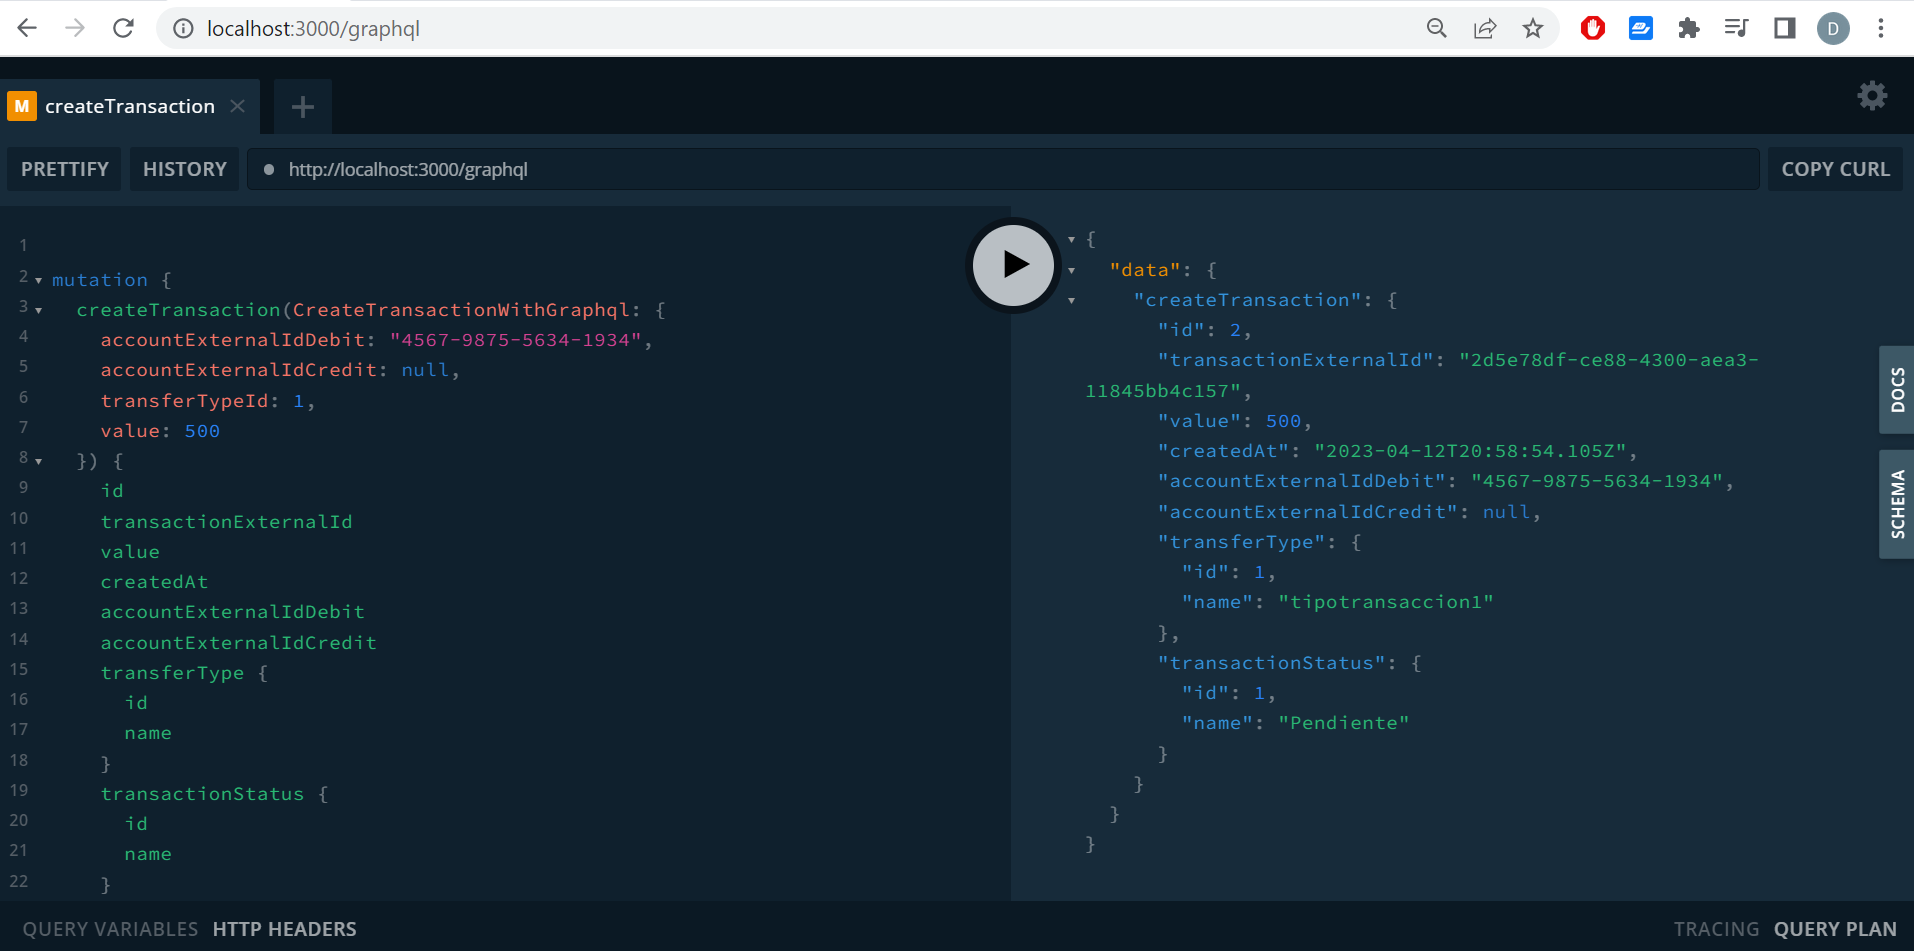The image size is (1914, 951).
Task: Click the browser back arrow
Action: click(27, 28)
